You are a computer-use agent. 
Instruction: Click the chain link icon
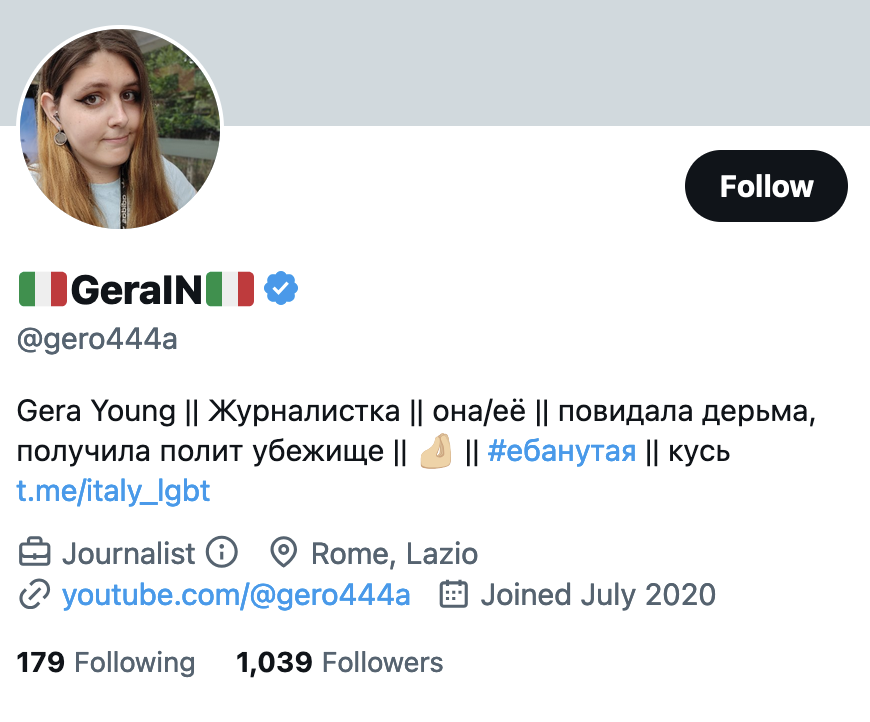coord(35,595)
